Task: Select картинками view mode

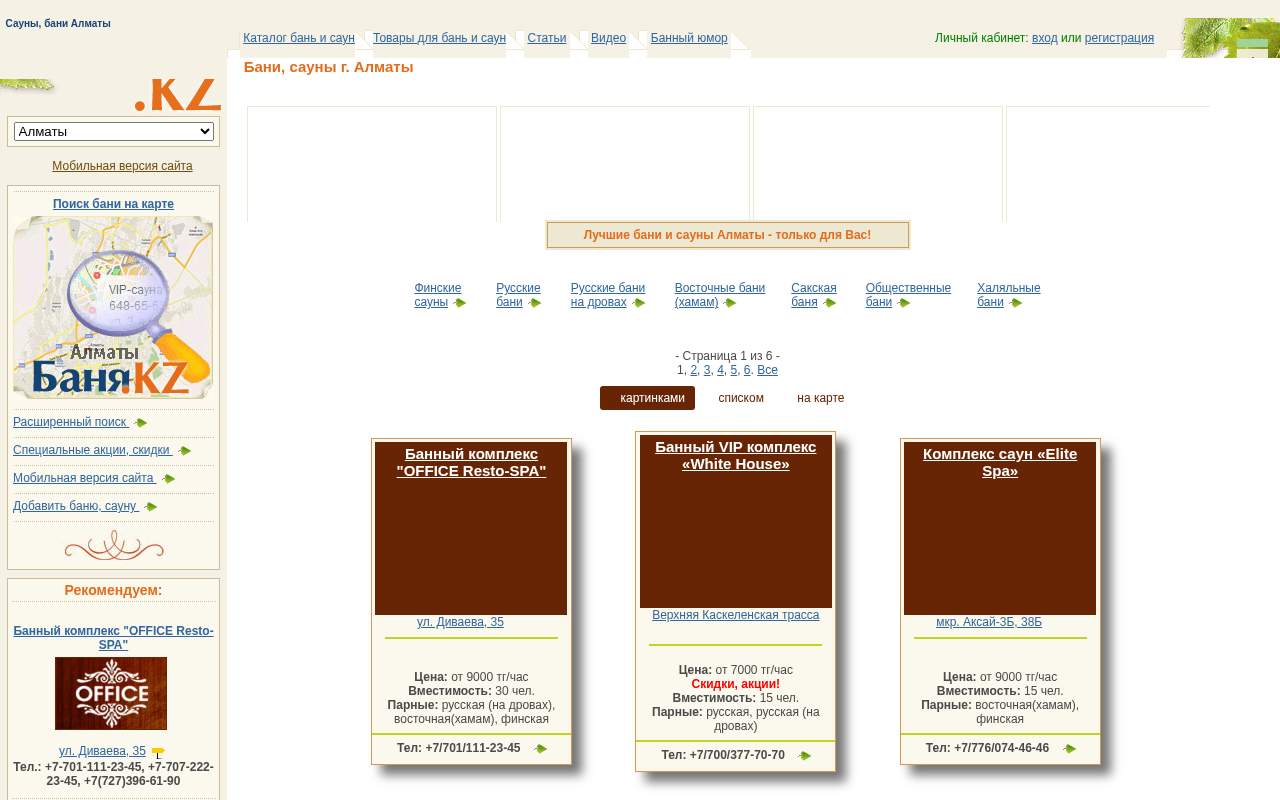Action: click(x=647, y=398)
